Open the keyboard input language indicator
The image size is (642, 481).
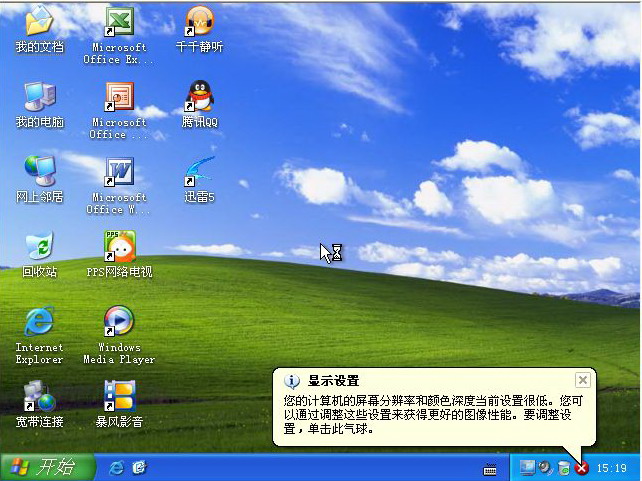pyautogui.click(x=490, y=470)
